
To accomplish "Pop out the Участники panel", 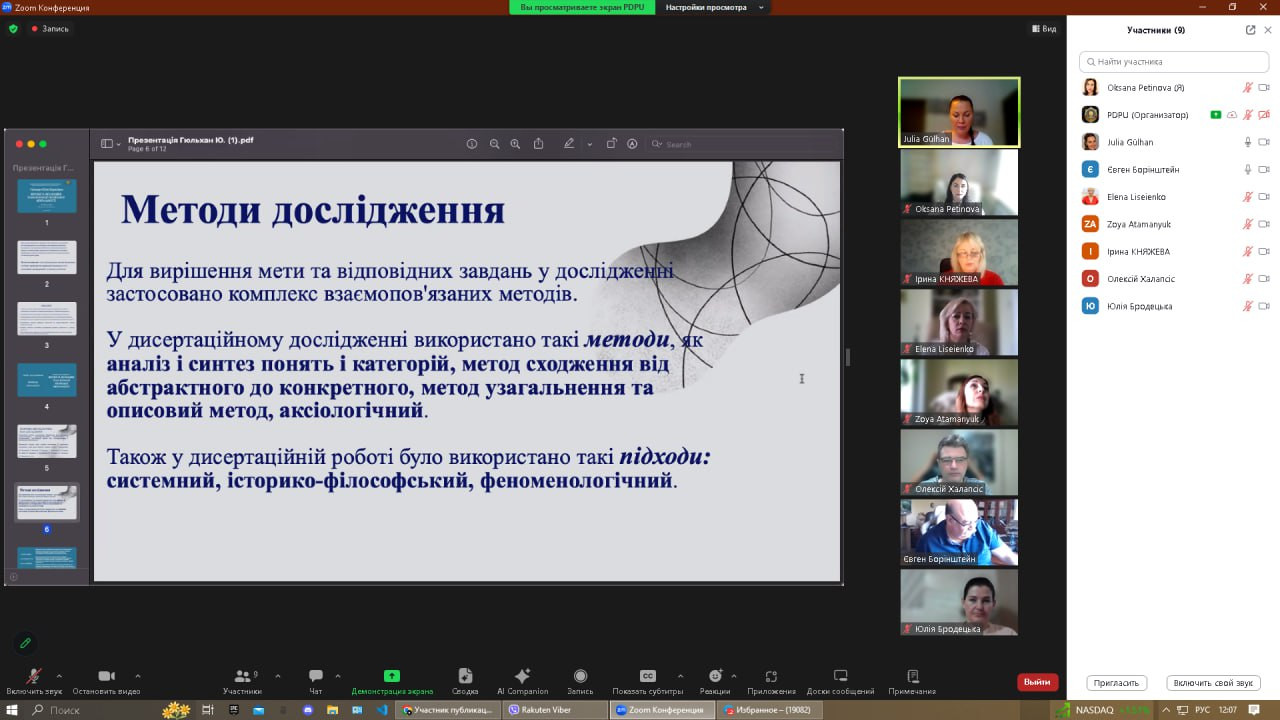I will [1250, 30].
